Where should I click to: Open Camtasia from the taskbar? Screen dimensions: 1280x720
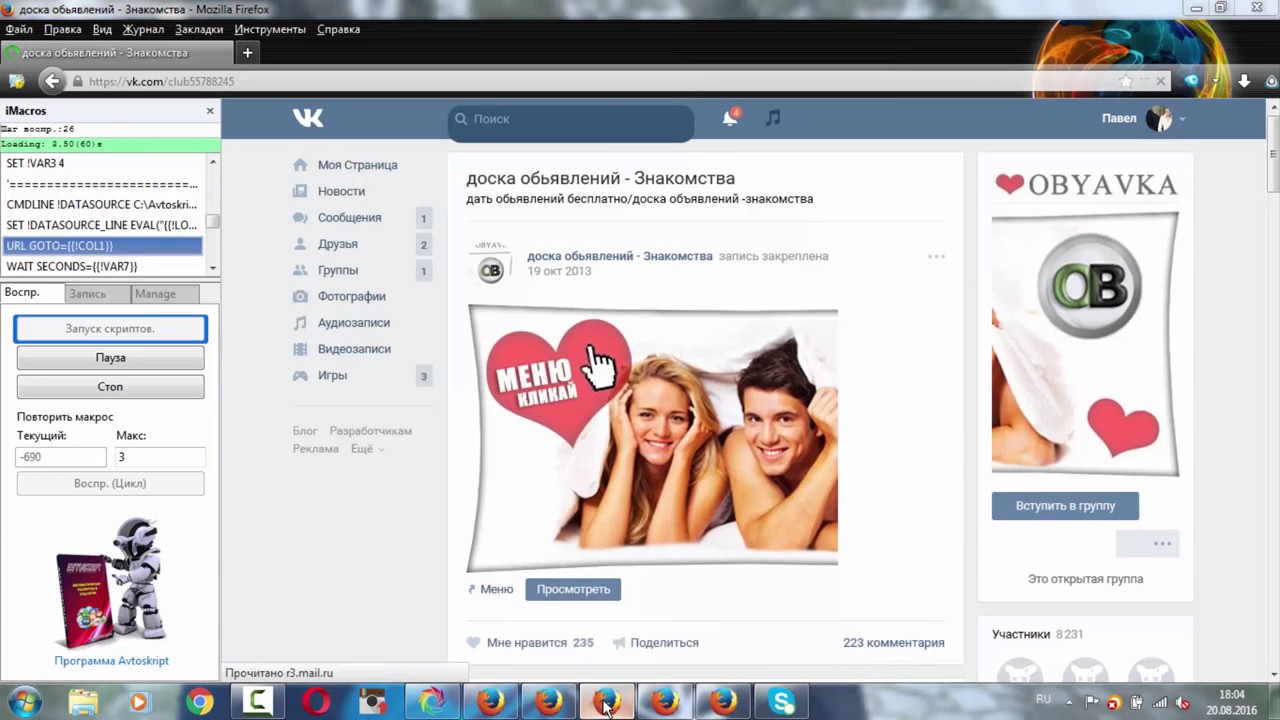pos(258,702)
